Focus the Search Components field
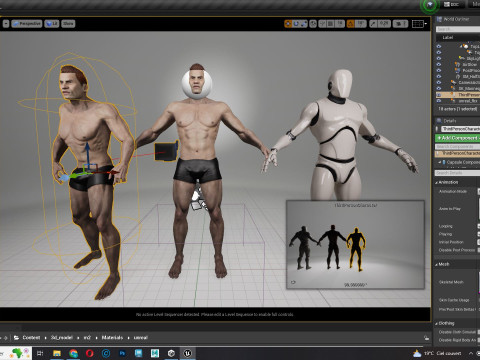The height and width of the screenshot is (360, 480). point(457,147)
